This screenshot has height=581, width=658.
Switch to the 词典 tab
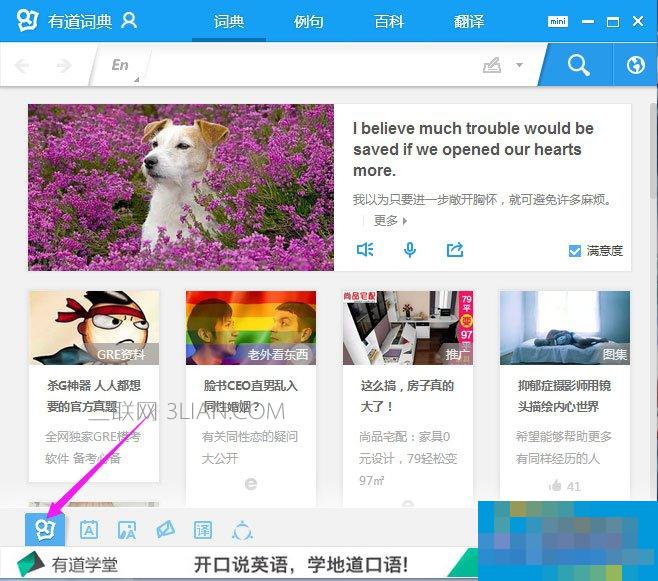coord(229,21)
